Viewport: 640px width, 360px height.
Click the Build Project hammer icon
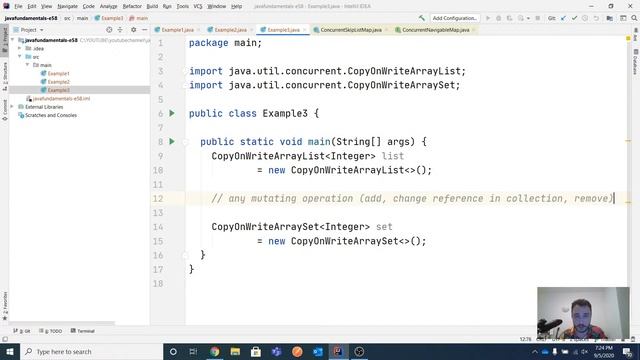[422, 18]
